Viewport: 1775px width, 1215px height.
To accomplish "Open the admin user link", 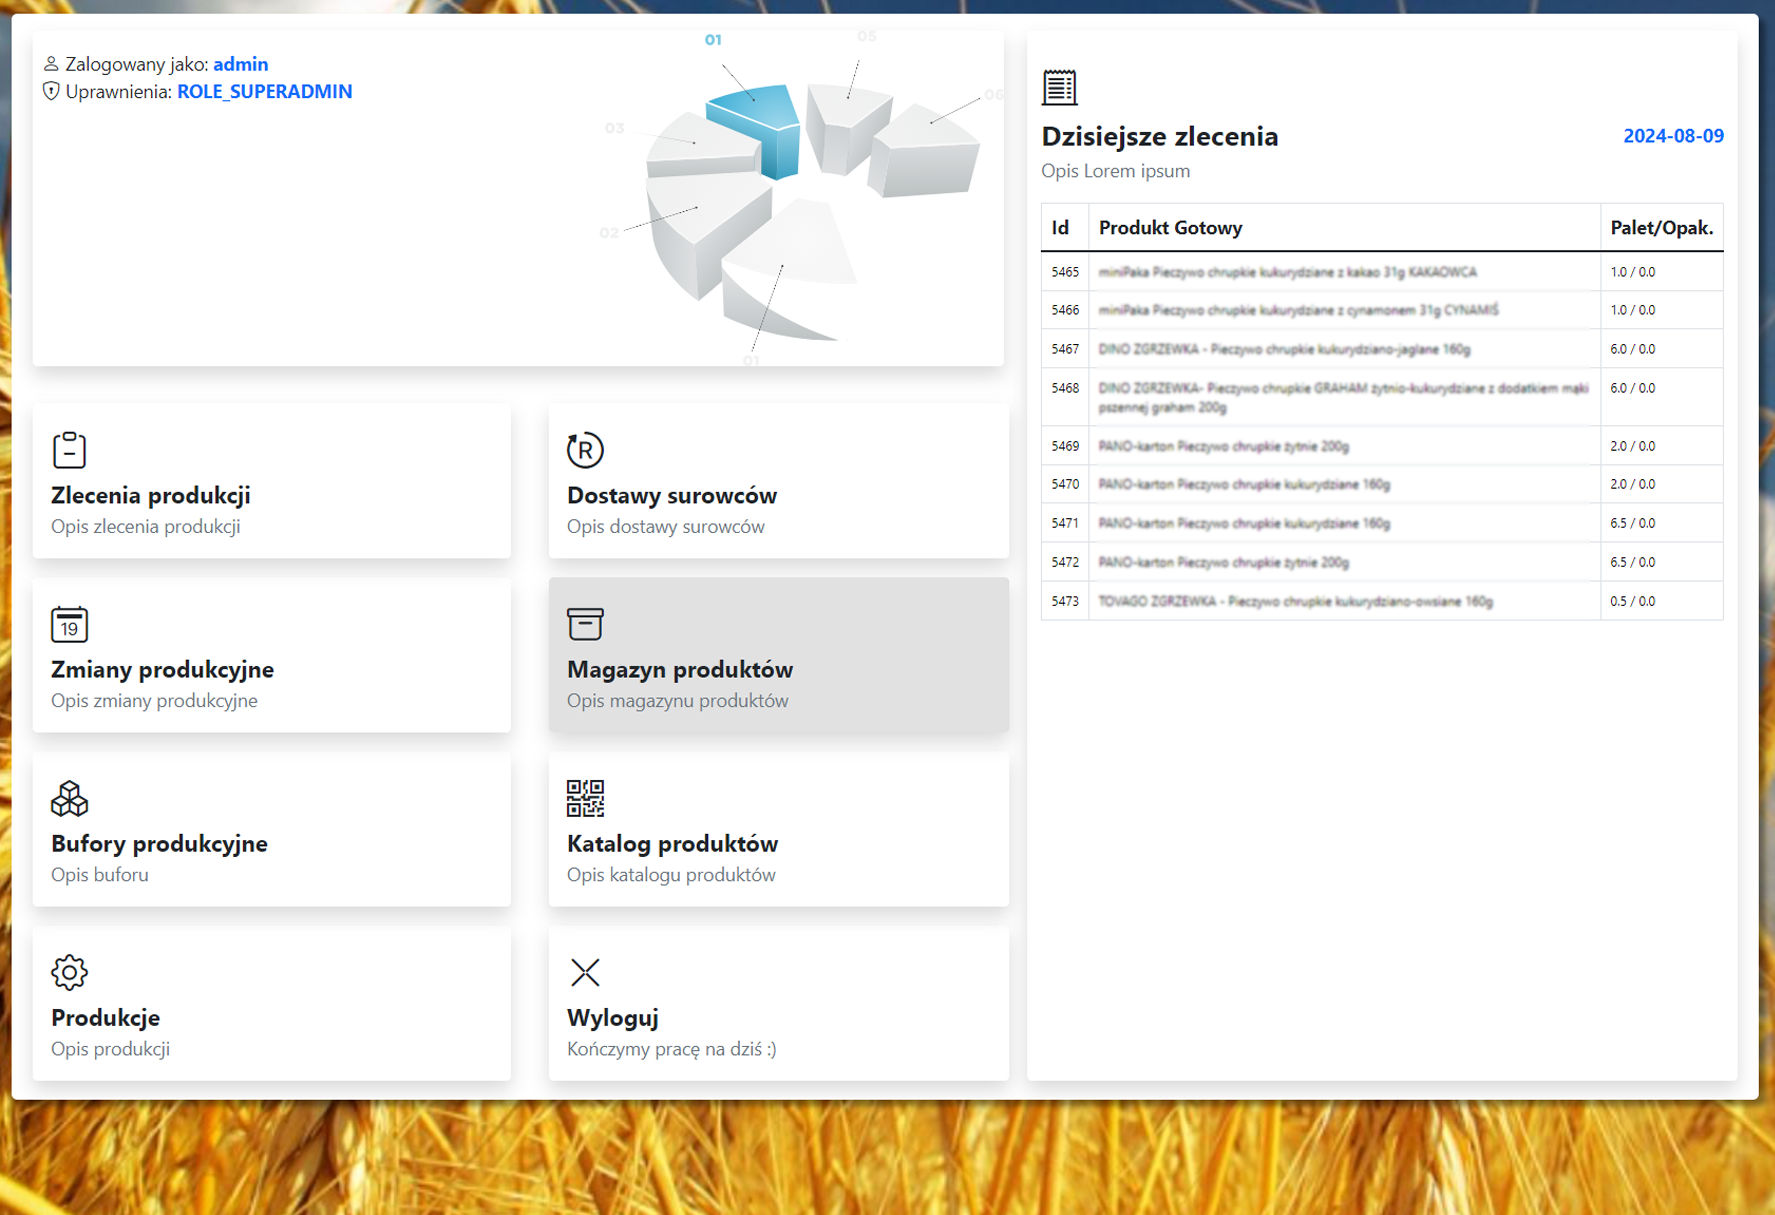I will tap(240, 64).
